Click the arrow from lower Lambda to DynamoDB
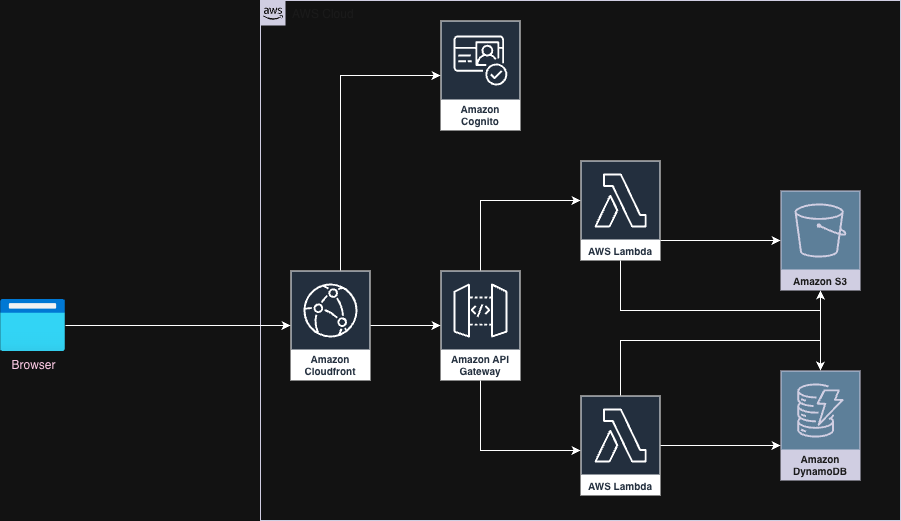901x521 pixels. pyautogui.click(x=720, y=445)
